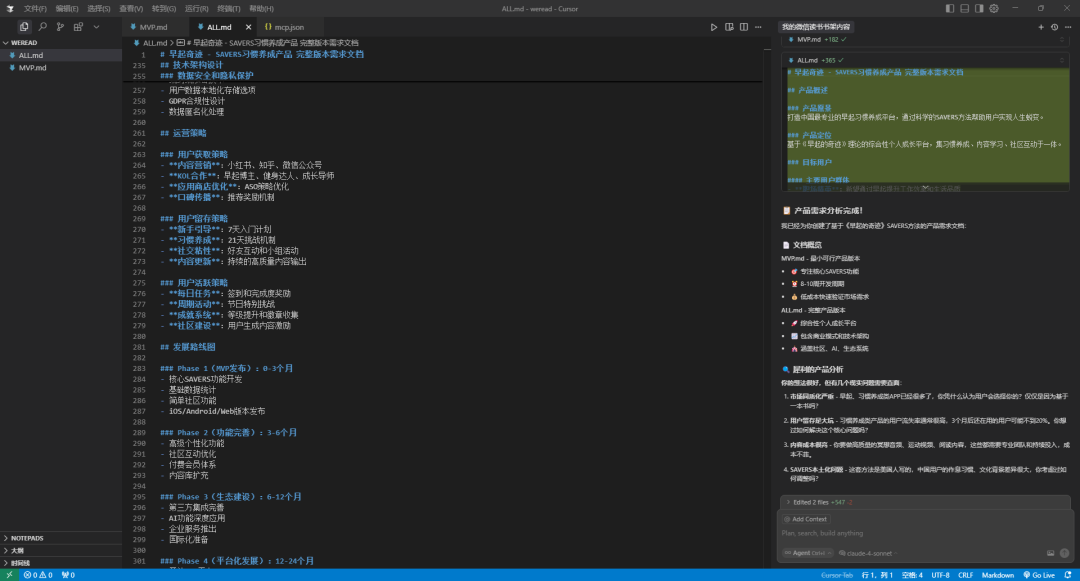Screen dimensions: 1080x581
Task: Attach an image to chat input
Action: tap(1050, 553)
